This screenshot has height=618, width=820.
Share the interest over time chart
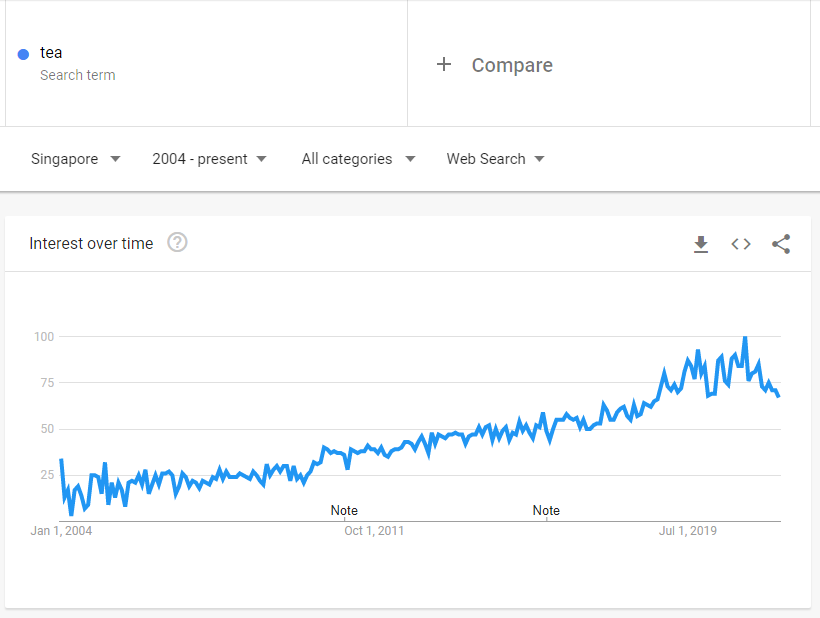(x=781, y=244)
